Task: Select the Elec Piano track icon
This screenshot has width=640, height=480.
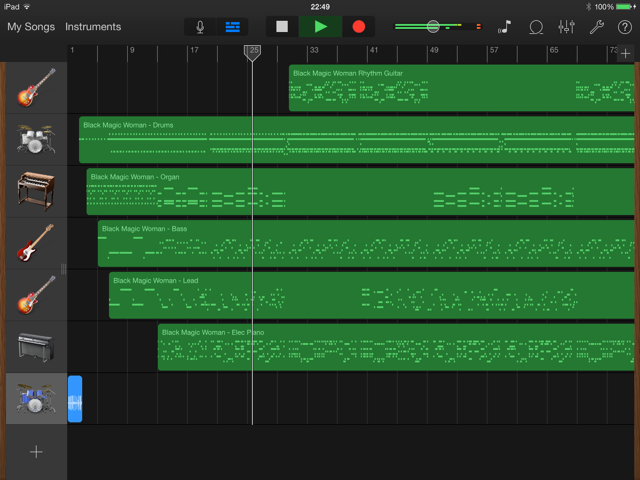Action: point(36,347)
